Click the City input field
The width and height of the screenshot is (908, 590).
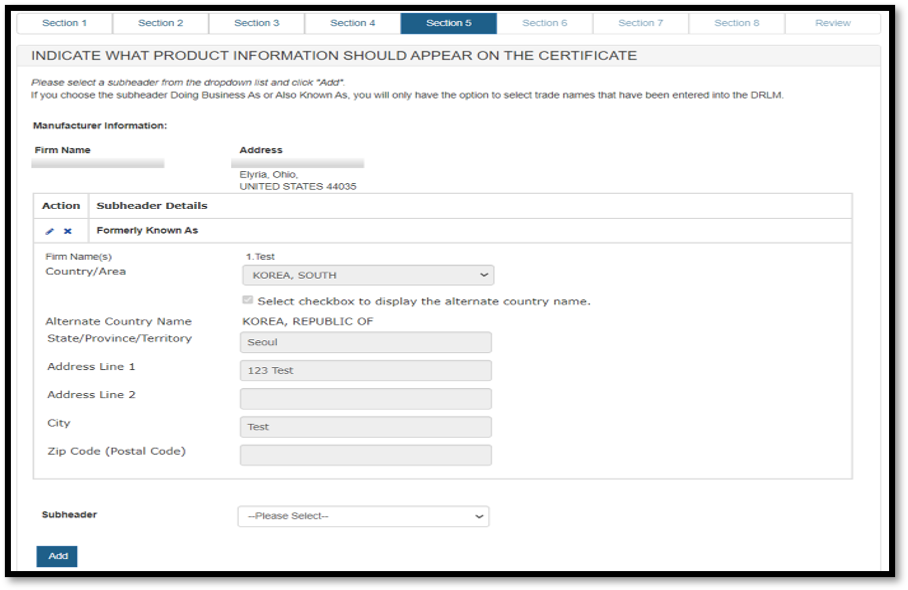[x=365, y=427]
